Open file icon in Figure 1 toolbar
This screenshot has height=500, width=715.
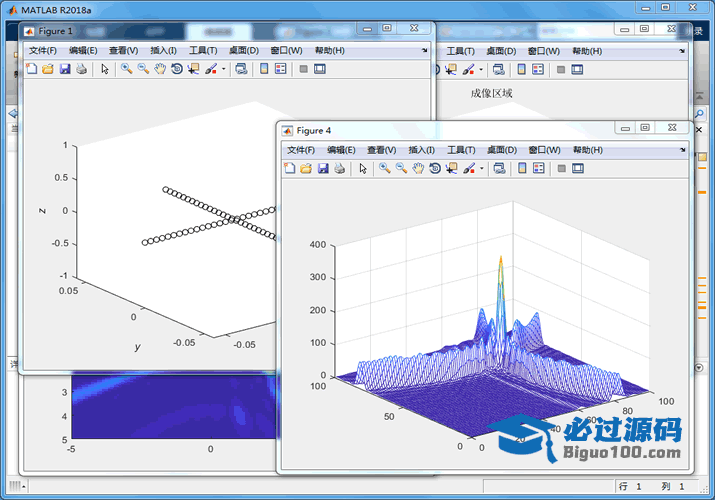coord(48,69)
